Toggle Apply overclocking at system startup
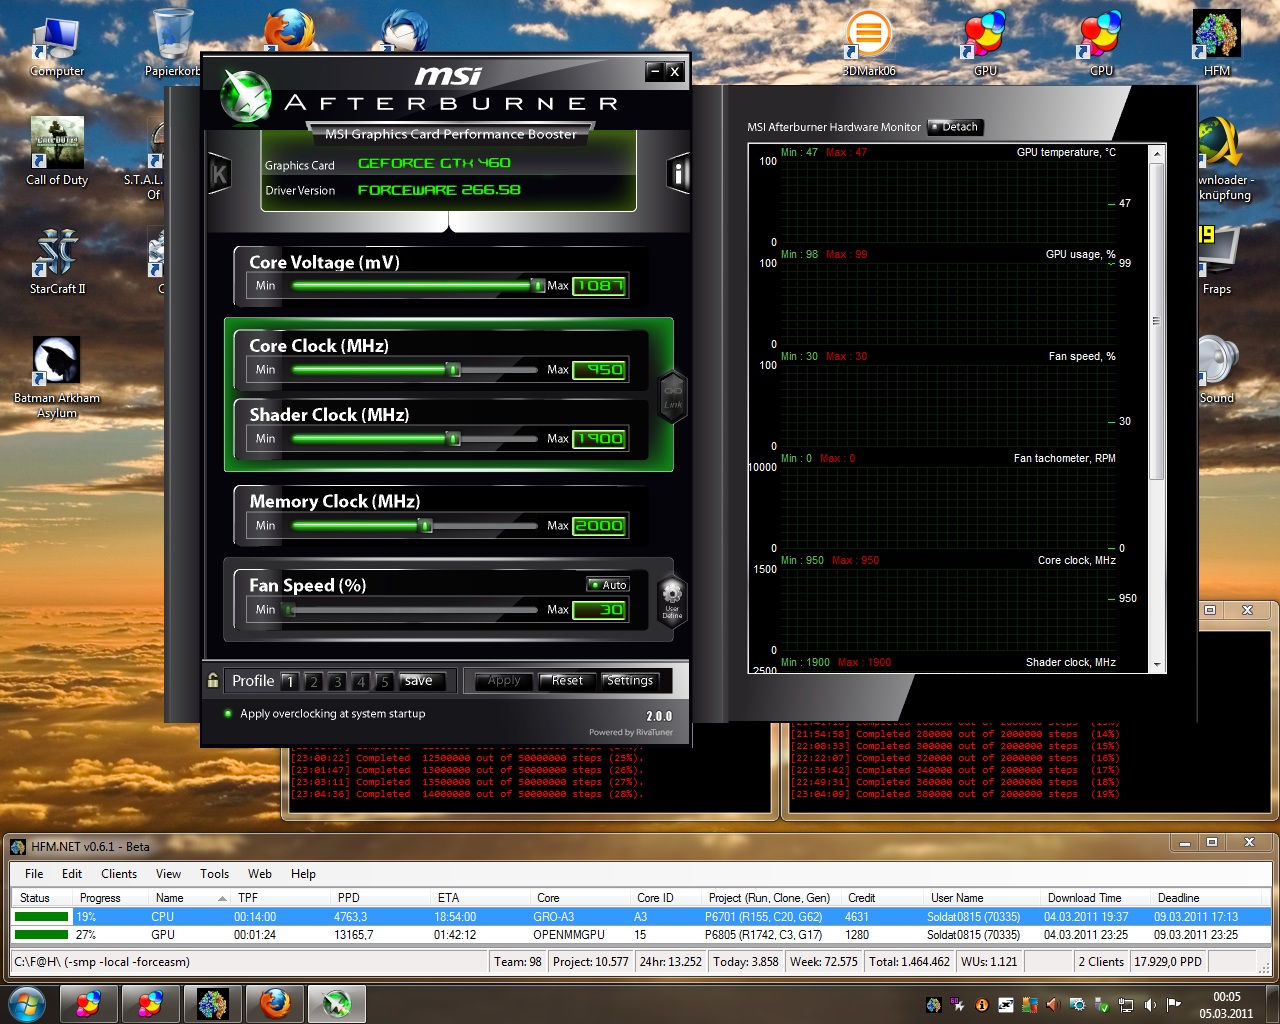 (228, 714)
